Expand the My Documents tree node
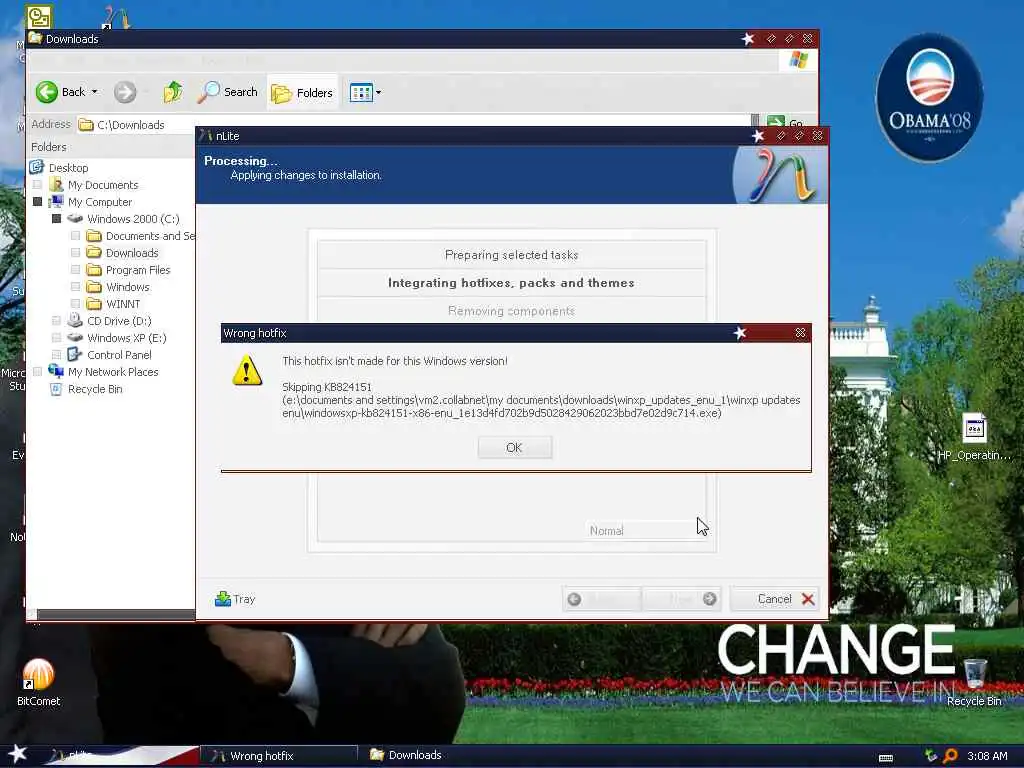The width and height of the screenshot is (1024, 768). coord(37,185)
